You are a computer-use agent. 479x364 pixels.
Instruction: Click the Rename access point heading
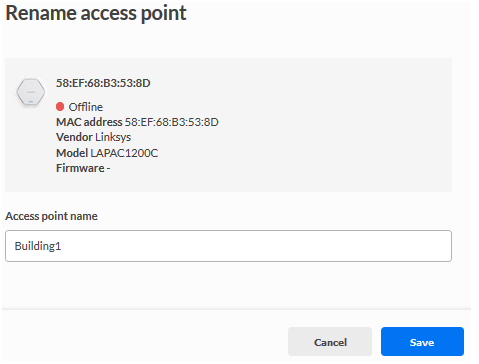[96, 13]
